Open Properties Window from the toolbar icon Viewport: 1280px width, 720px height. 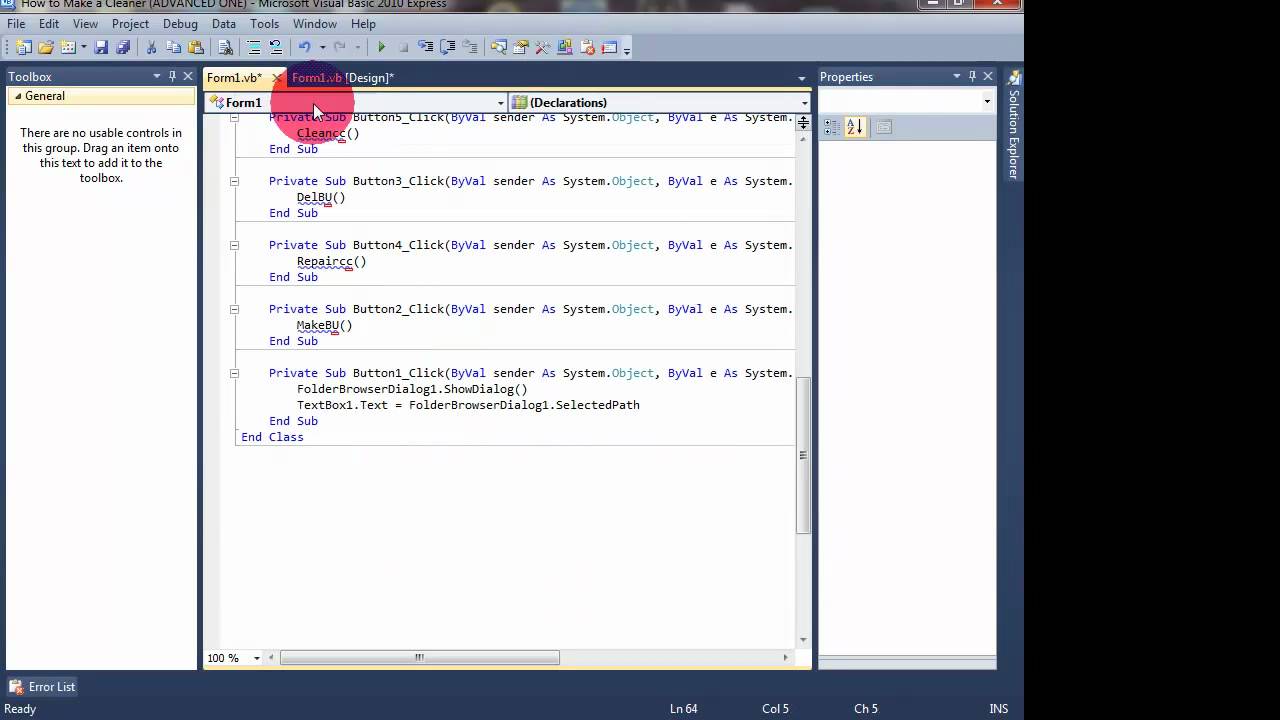[520, 47]
